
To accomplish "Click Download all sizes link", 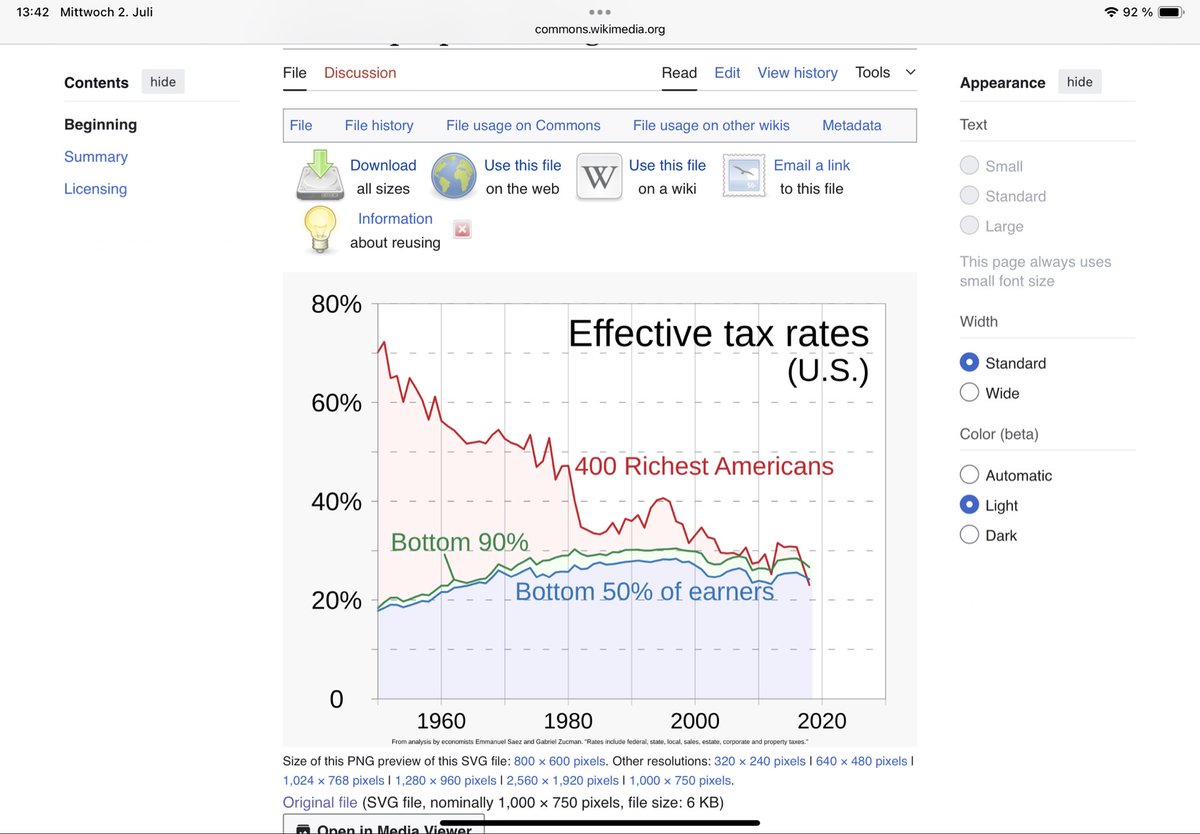I will (383, 165).
